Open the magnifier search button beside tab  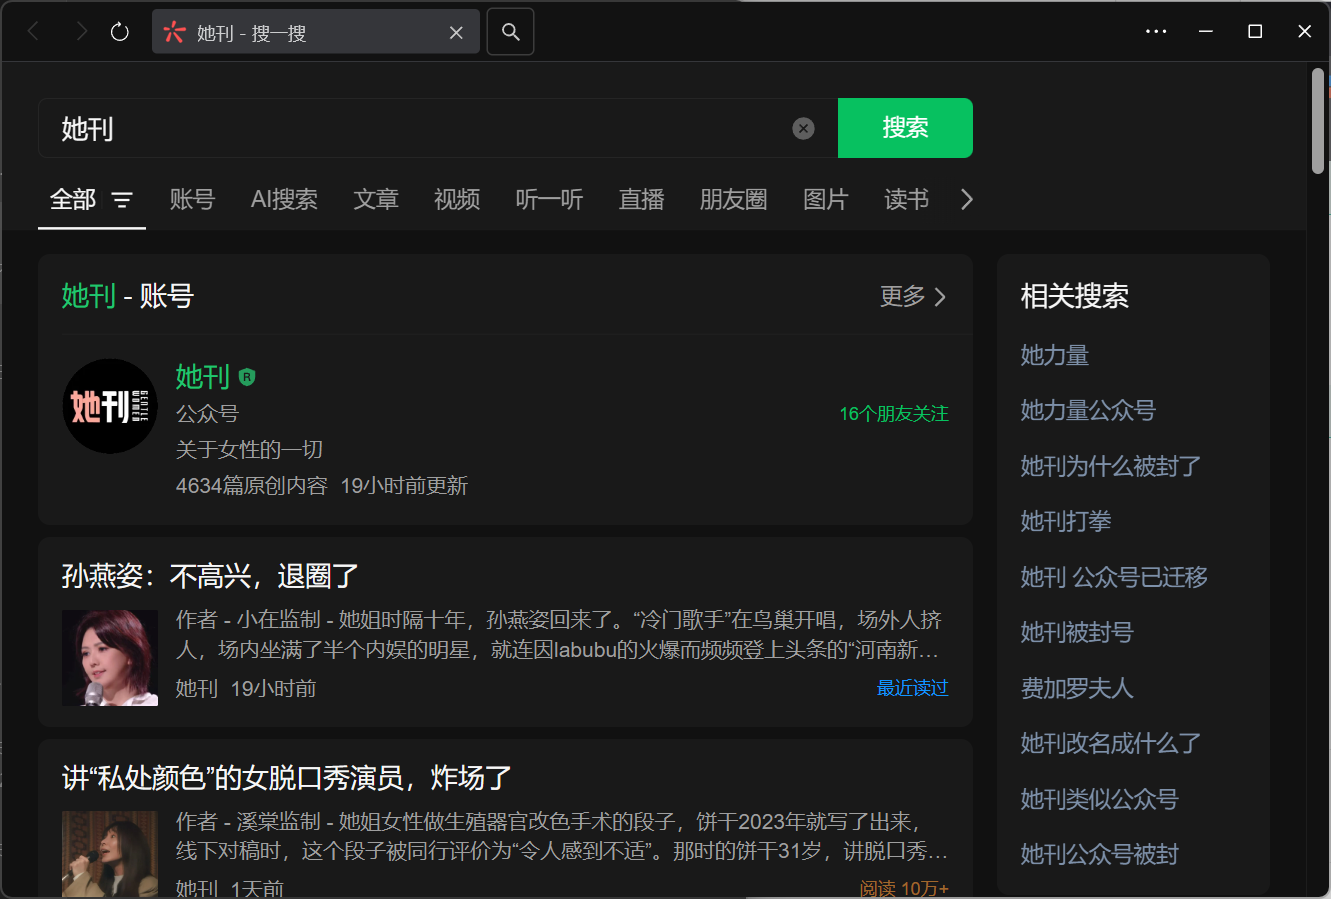[x=510, y=32]
